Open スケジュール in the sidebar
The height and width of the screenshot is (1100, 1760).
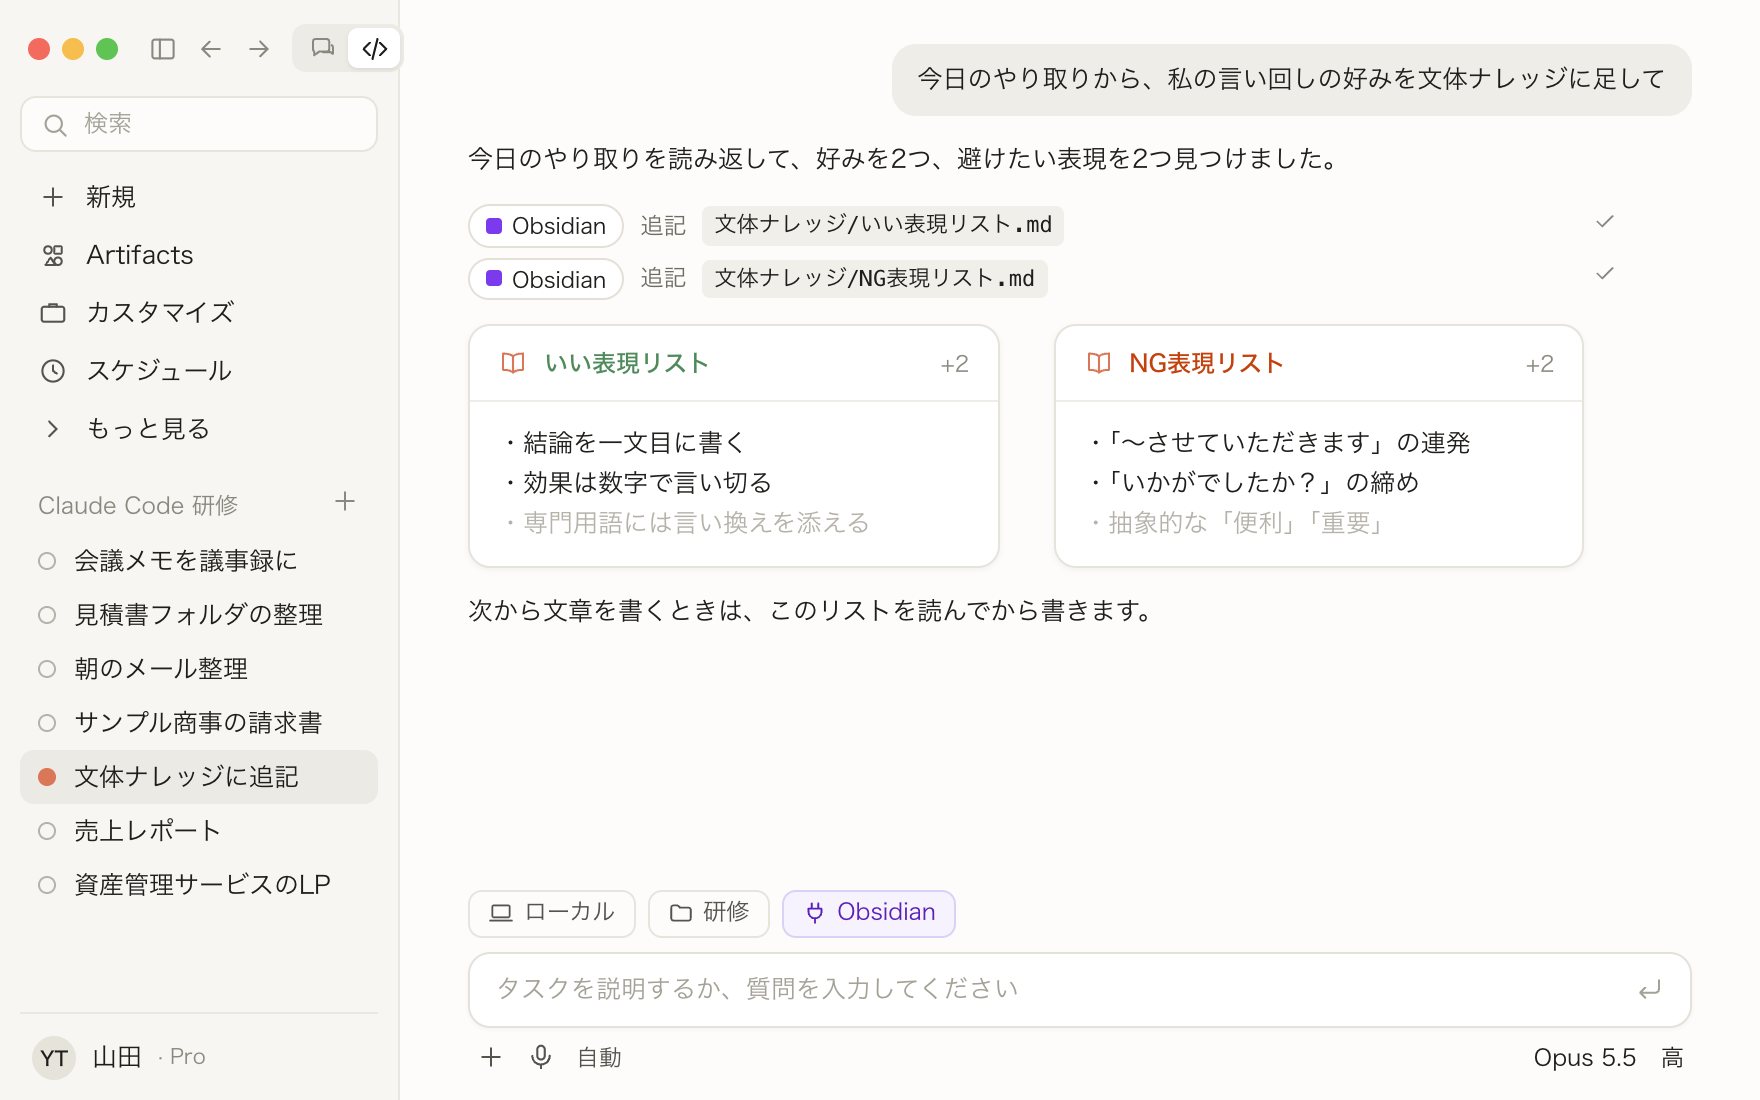199,371
